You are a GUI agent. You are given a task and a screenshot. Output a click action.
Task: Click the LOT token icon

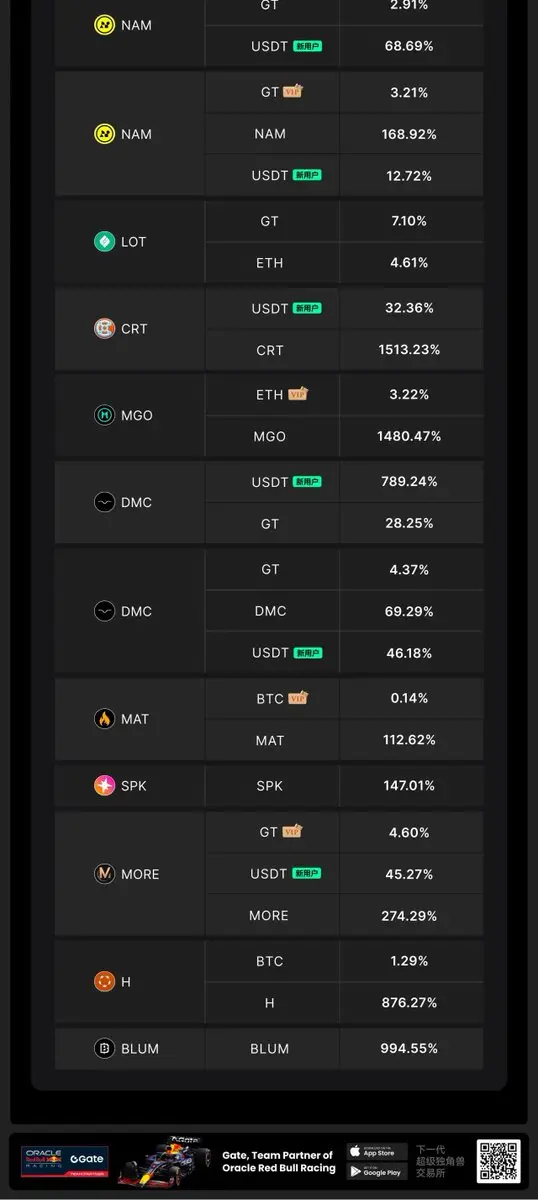[105, 242]
